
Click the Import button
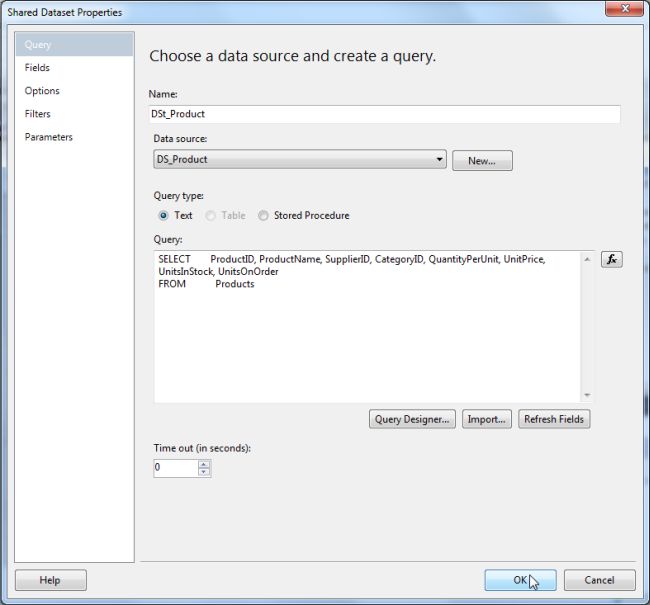tap(487, 419)
